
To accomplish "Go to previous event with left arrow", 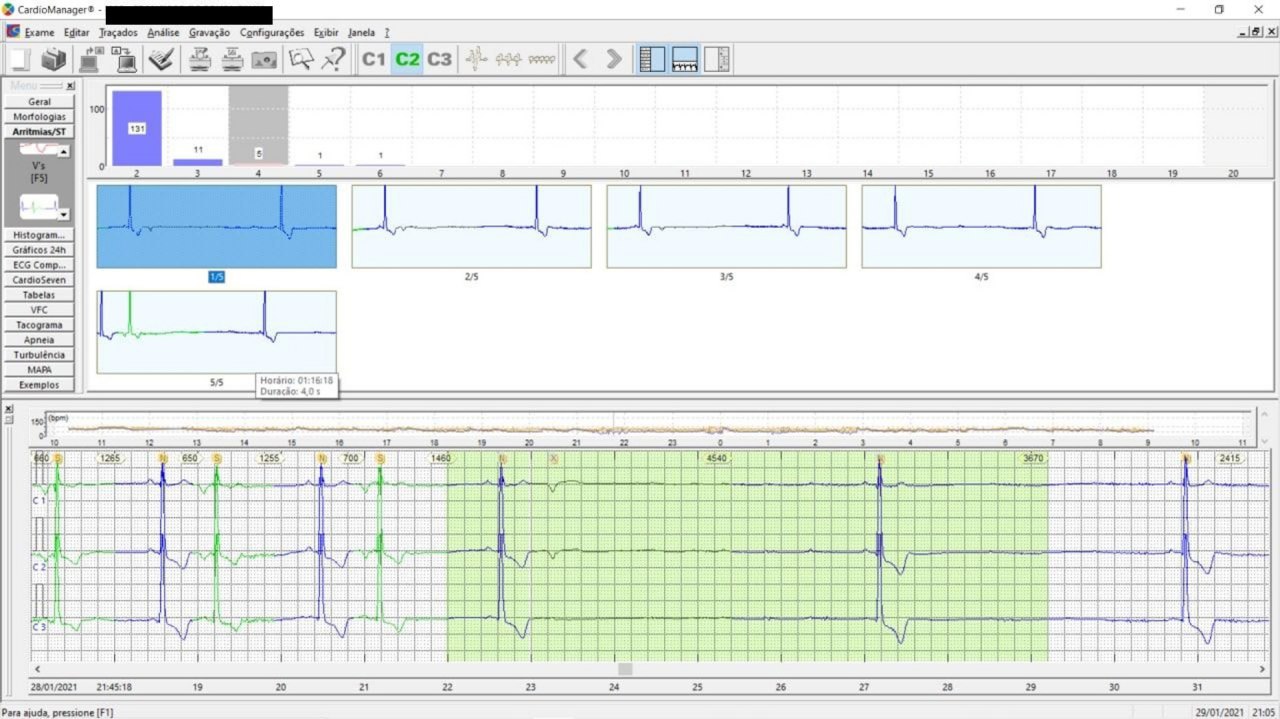I will 580,60.
